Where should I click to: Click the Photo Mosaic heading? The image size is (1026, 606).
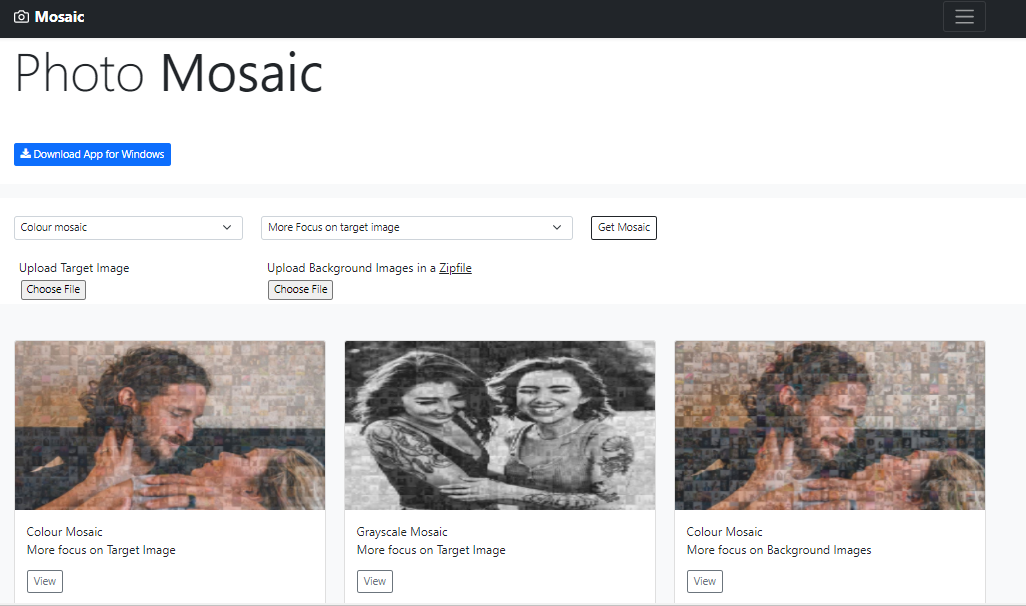[169, 73]
